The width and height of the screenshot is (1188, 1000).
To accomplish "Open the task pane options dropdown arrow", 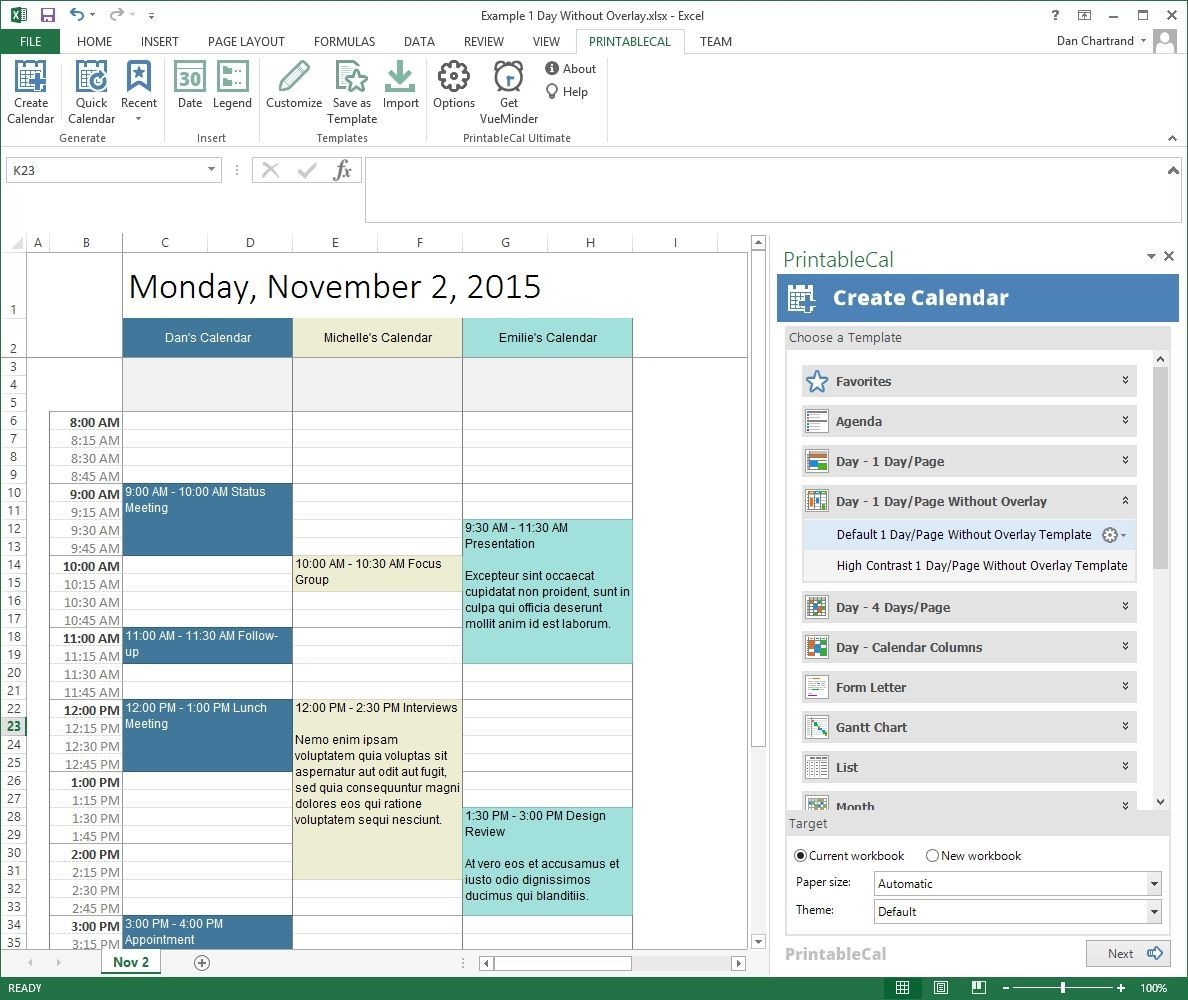I will (x=1151, y=256).
